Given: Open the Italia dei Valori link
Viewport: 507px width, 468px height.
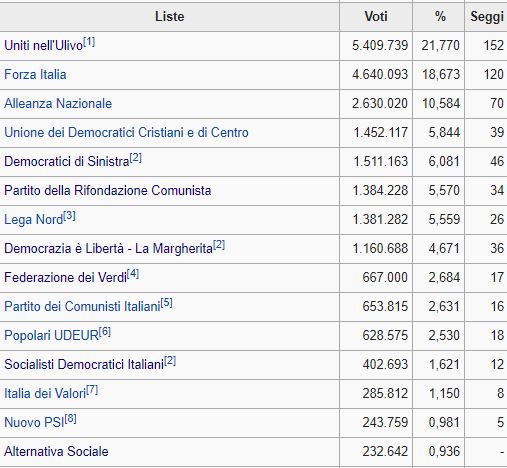Looking at the screenshot, I should tap(45, 394).
